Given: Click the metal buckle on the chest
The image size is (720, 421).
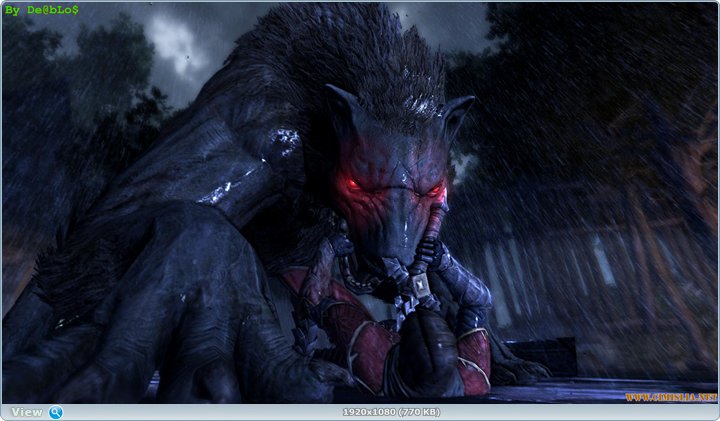Looking at the screenshot, I should [419, 288].
